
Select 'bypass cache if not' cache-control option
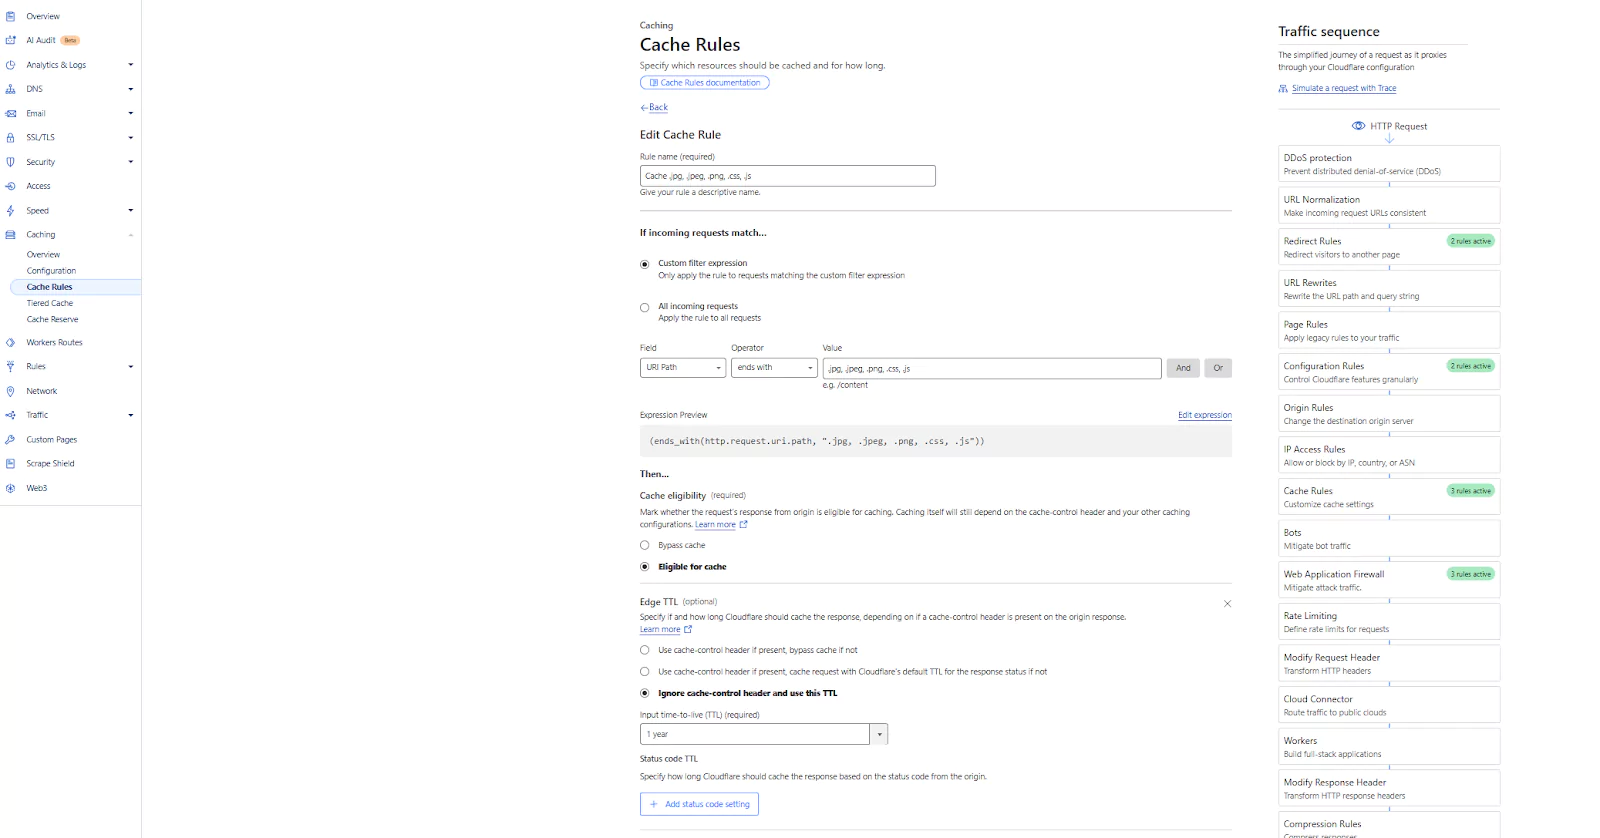(x=644, y=650)
